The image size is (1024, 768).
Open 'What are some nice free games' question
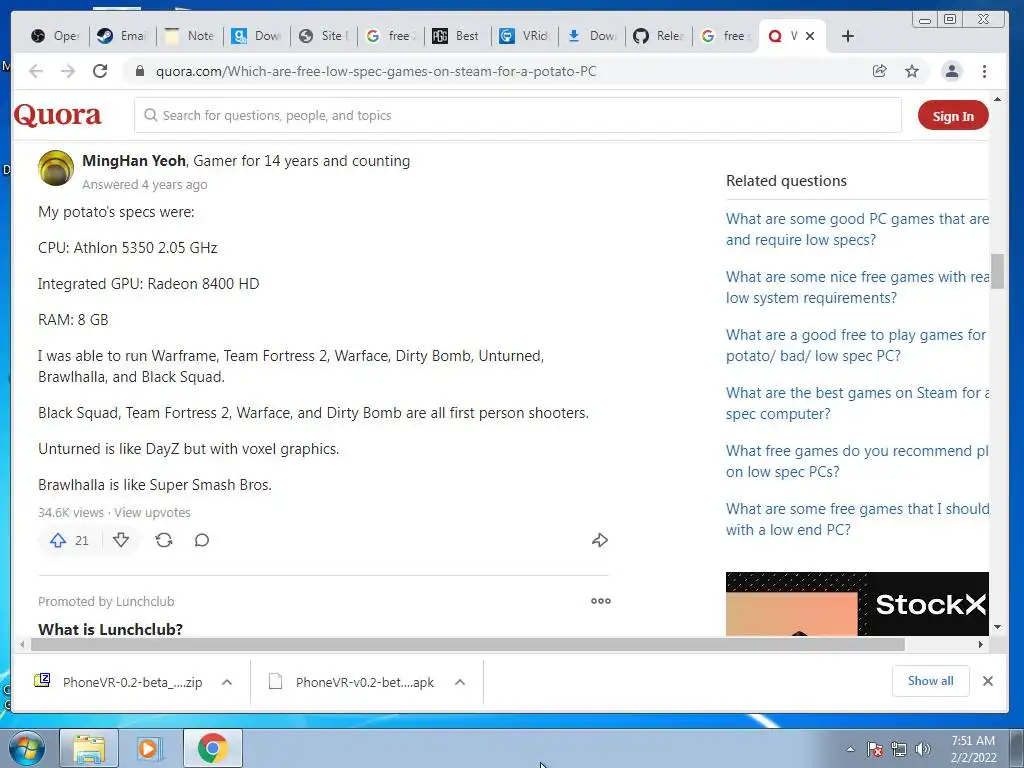tap(857, 287)
